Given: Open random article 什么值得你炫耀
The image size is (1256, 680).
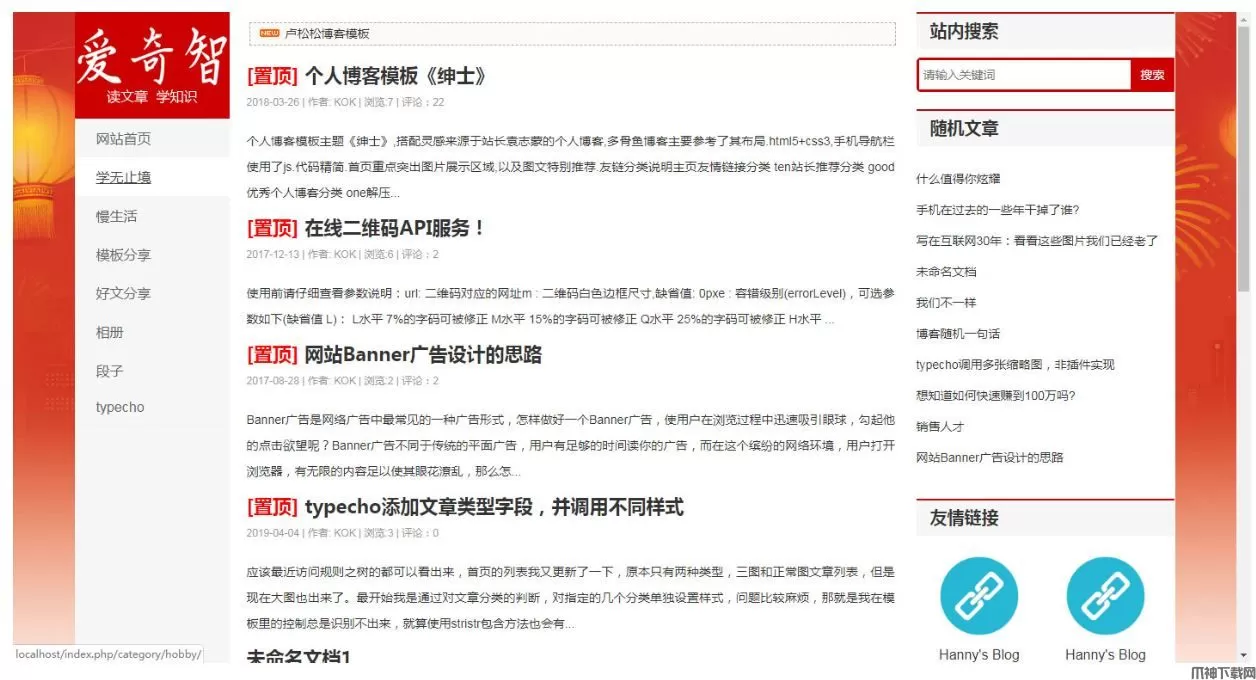Looking at the screenshot, I should (x=958, y=178).
